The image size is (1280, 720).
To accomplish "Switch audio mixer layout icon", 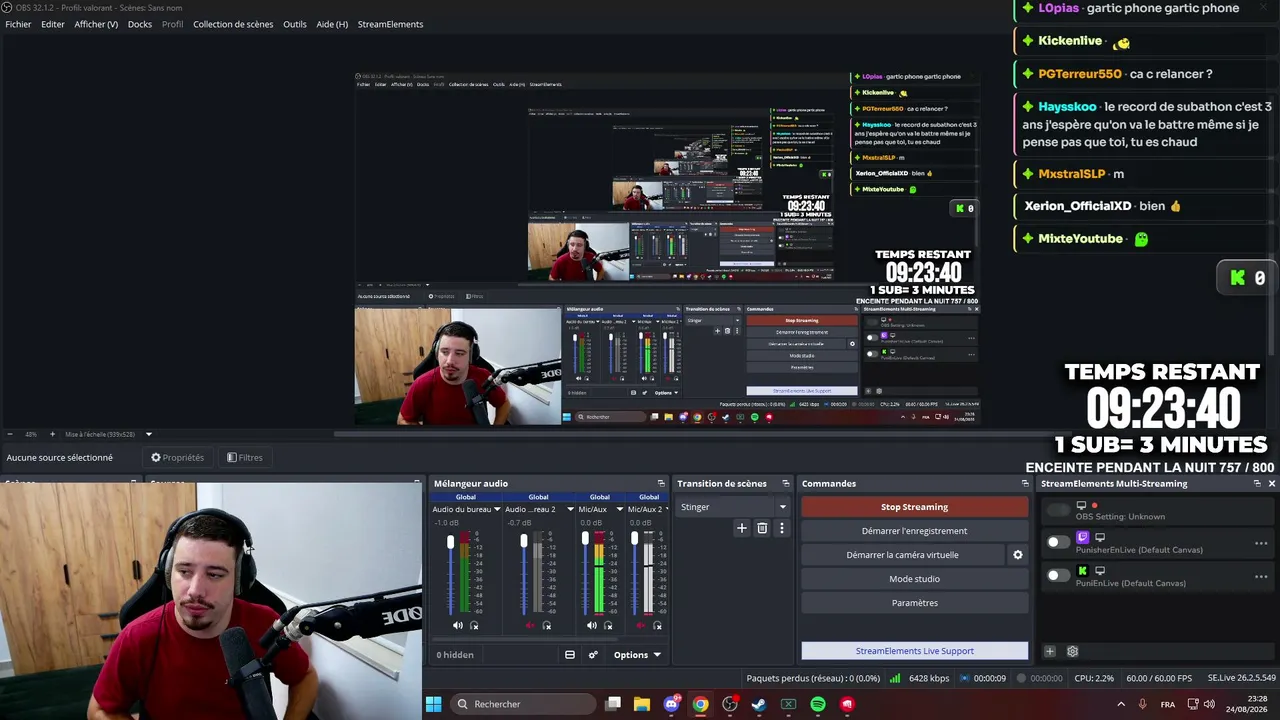I will (x=570, y=655).
